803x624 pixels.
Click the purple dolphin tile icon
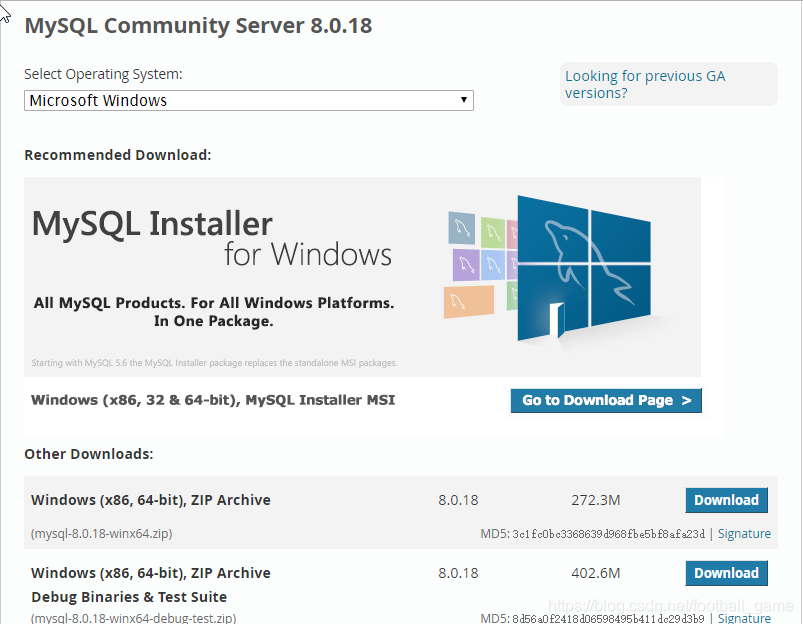pos(466,265)
